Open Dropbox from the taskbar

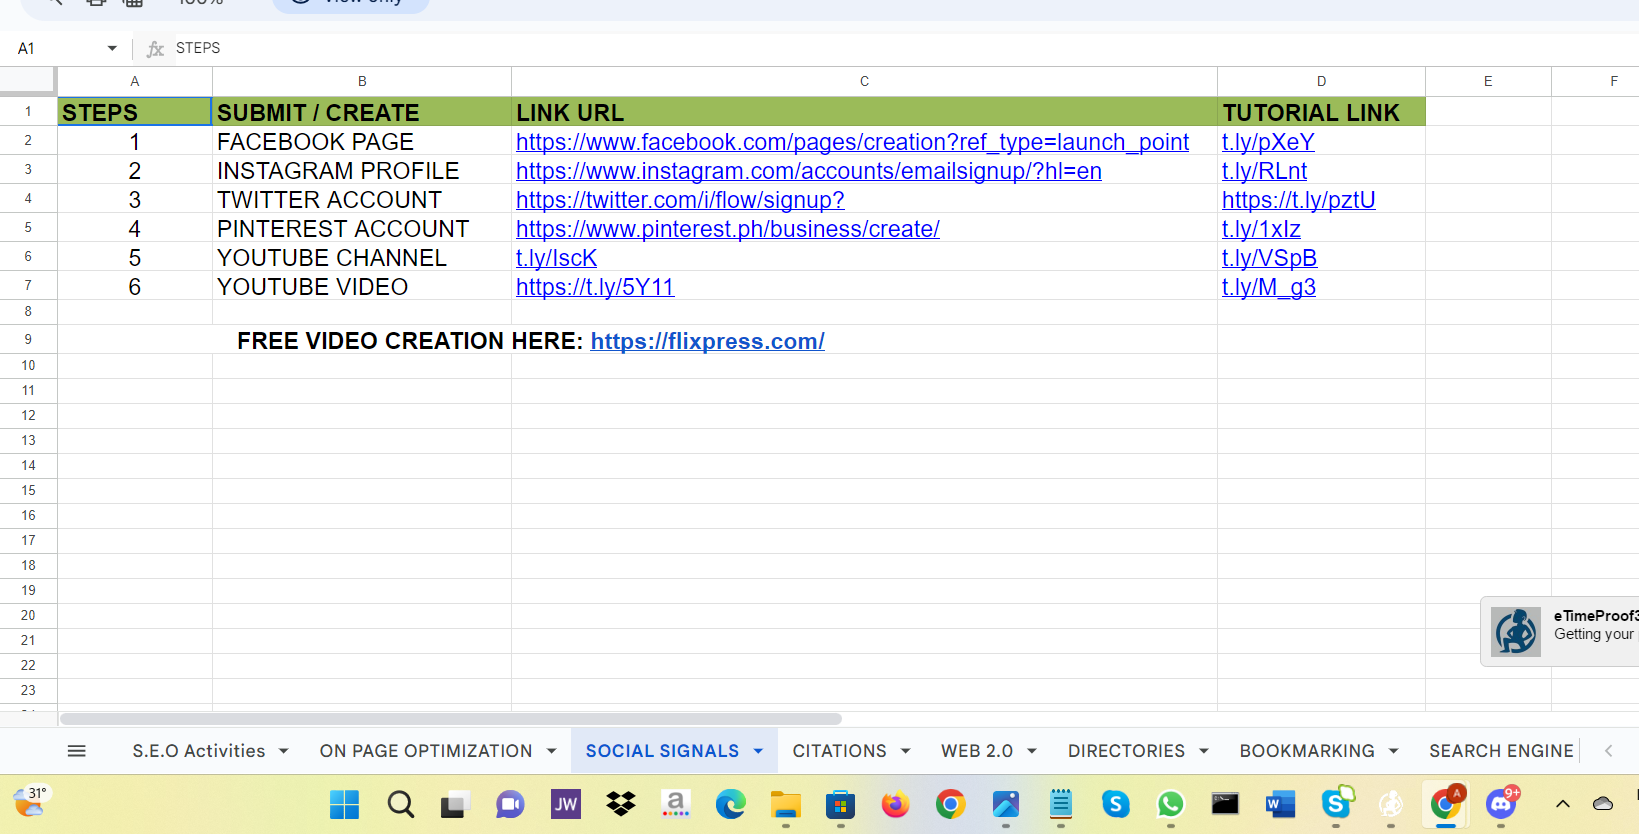(x=621, y=804)
